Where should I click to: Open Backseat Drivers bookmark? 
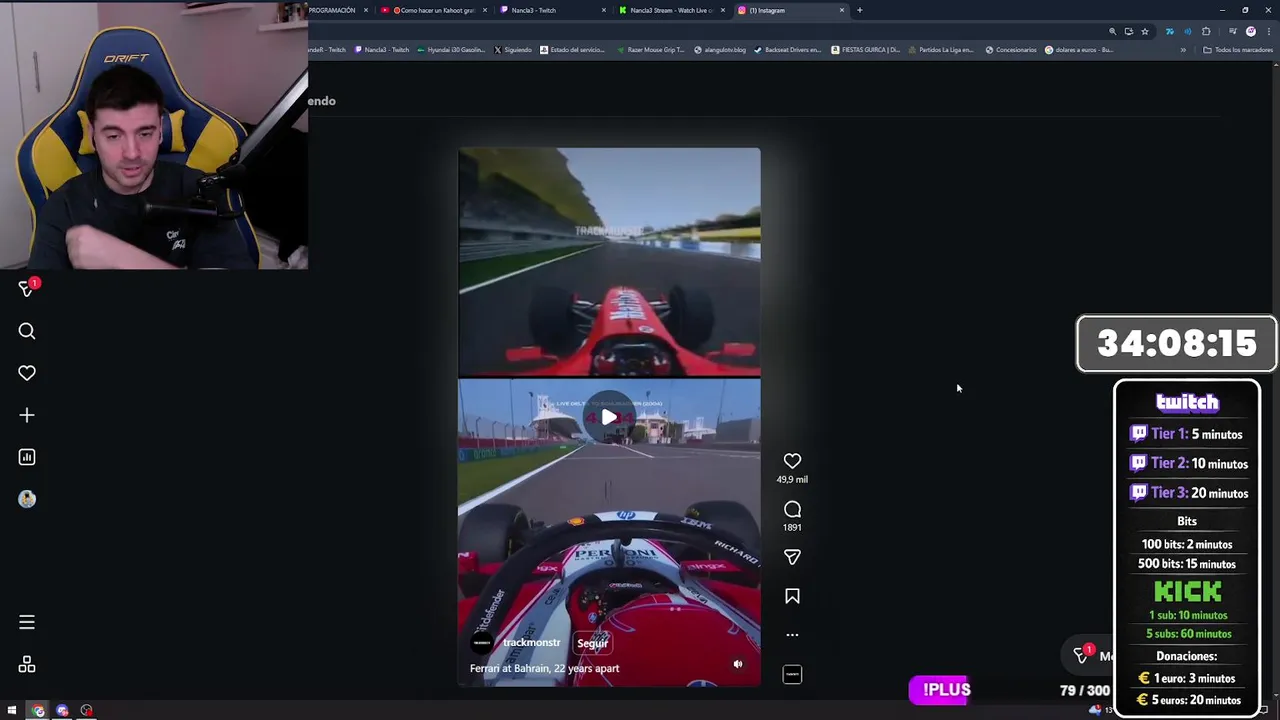(787, 50)
